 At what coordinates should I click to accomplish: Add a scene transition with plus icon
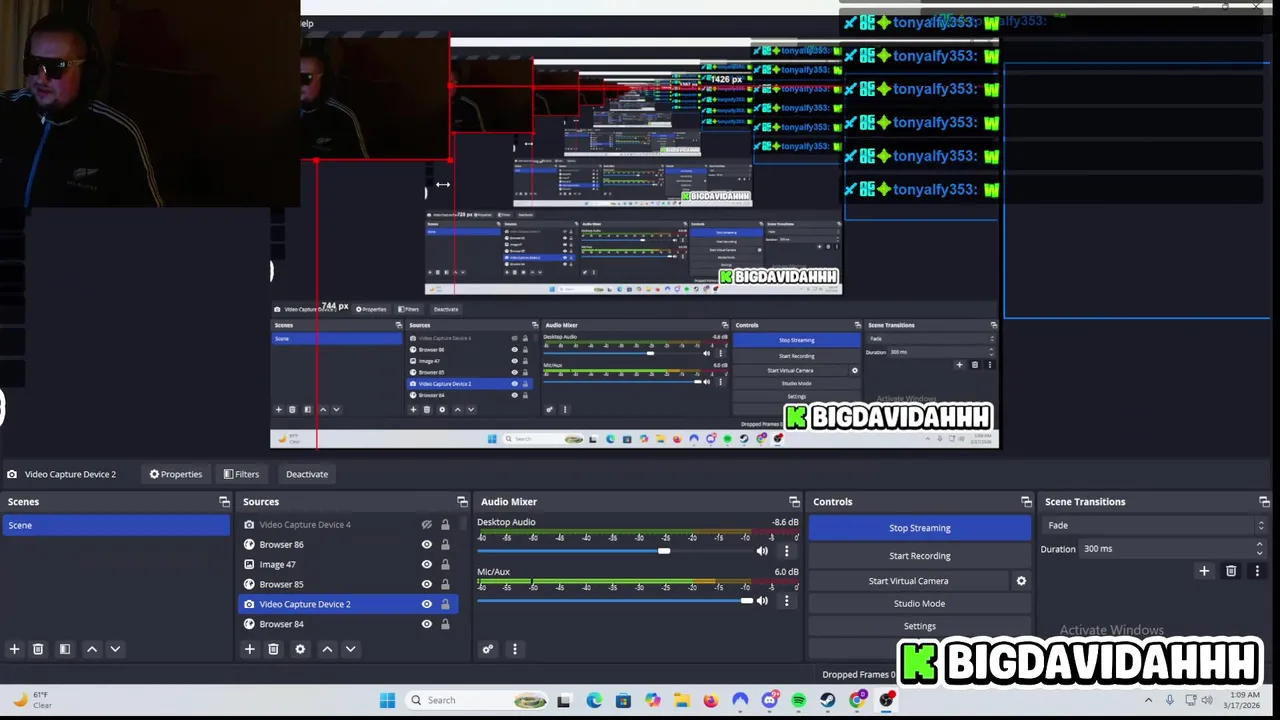point(1204,571)
